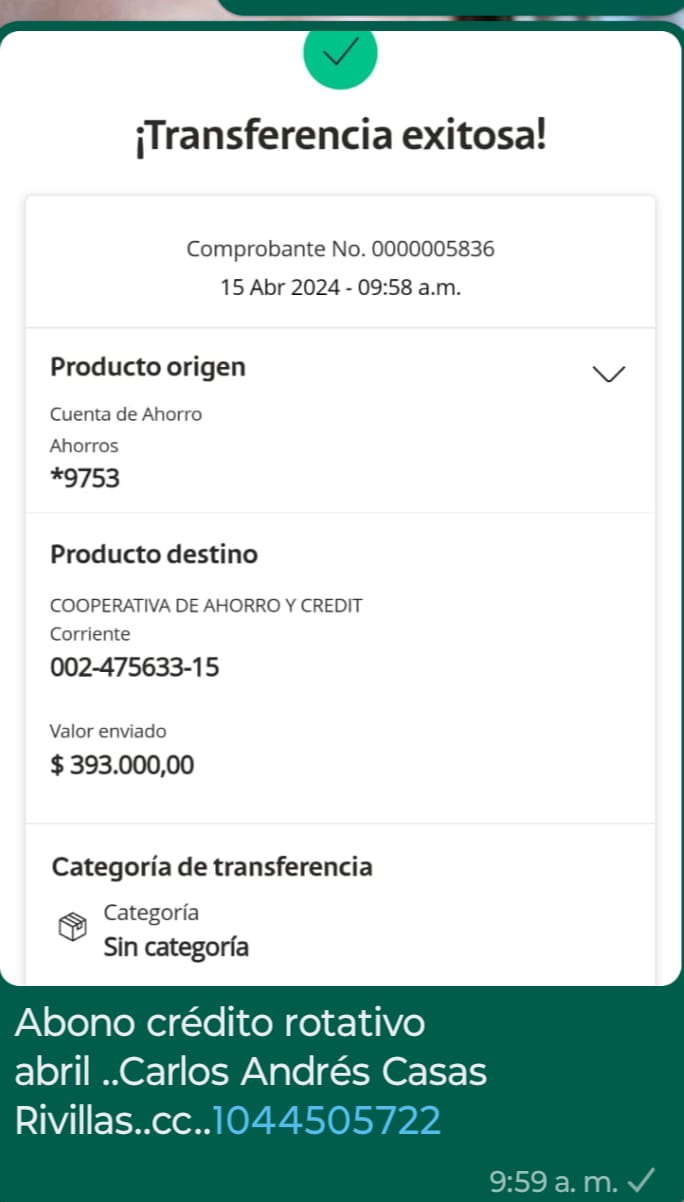Click the category box icon
684x1202 pixels.
(x=72, y=928)
